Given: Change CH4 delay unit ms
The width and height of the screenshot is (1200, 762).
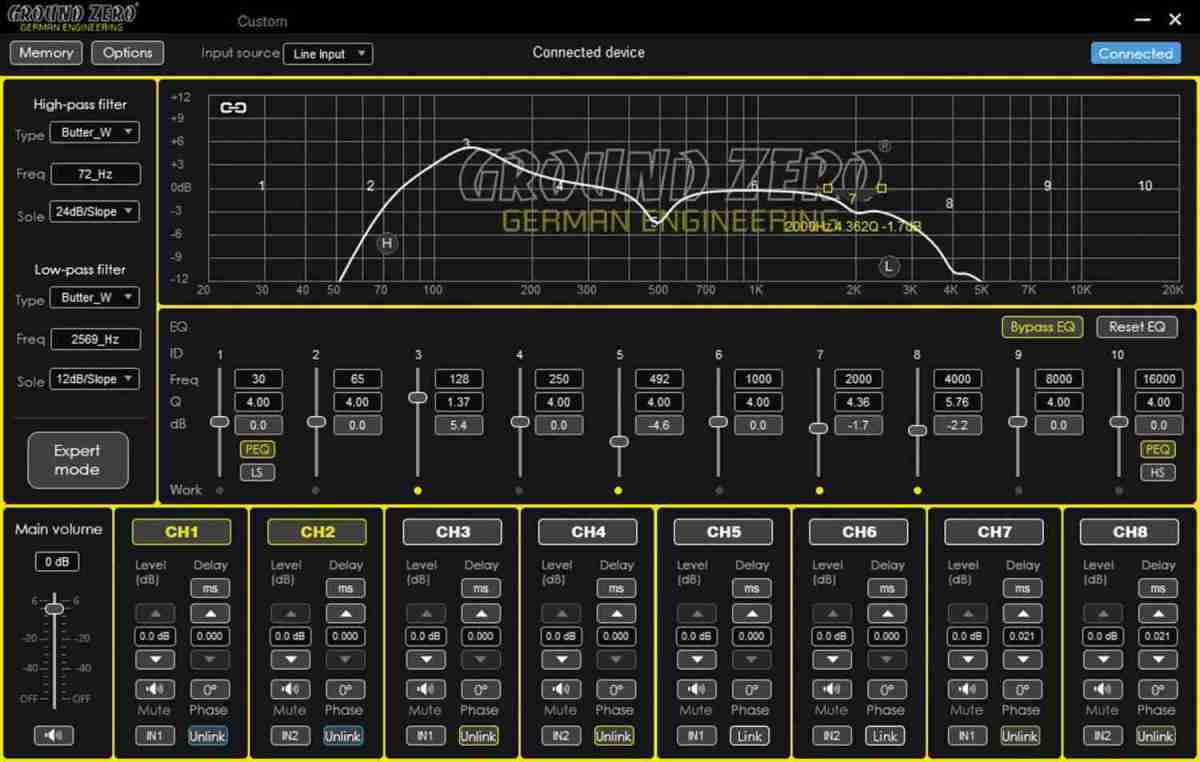Looking at the screenshot, I should point(616,588).
